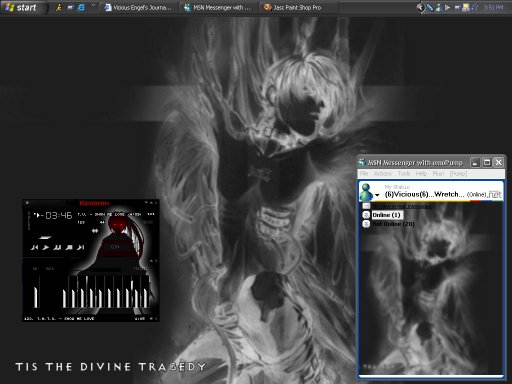Open the Actions menu in MSN Messenger
The height and width of the screenshot is (384, 512).
tap(383, 174)
